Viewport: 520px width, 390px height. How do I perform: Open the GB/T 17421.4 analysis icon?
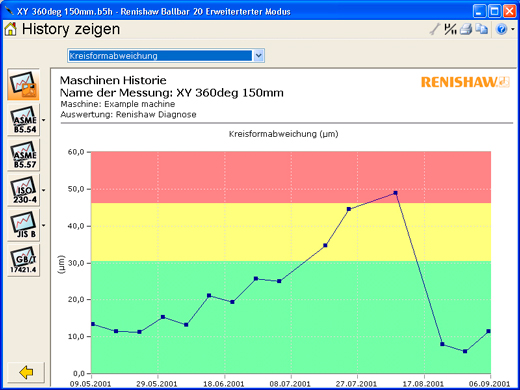click(24, 260)
